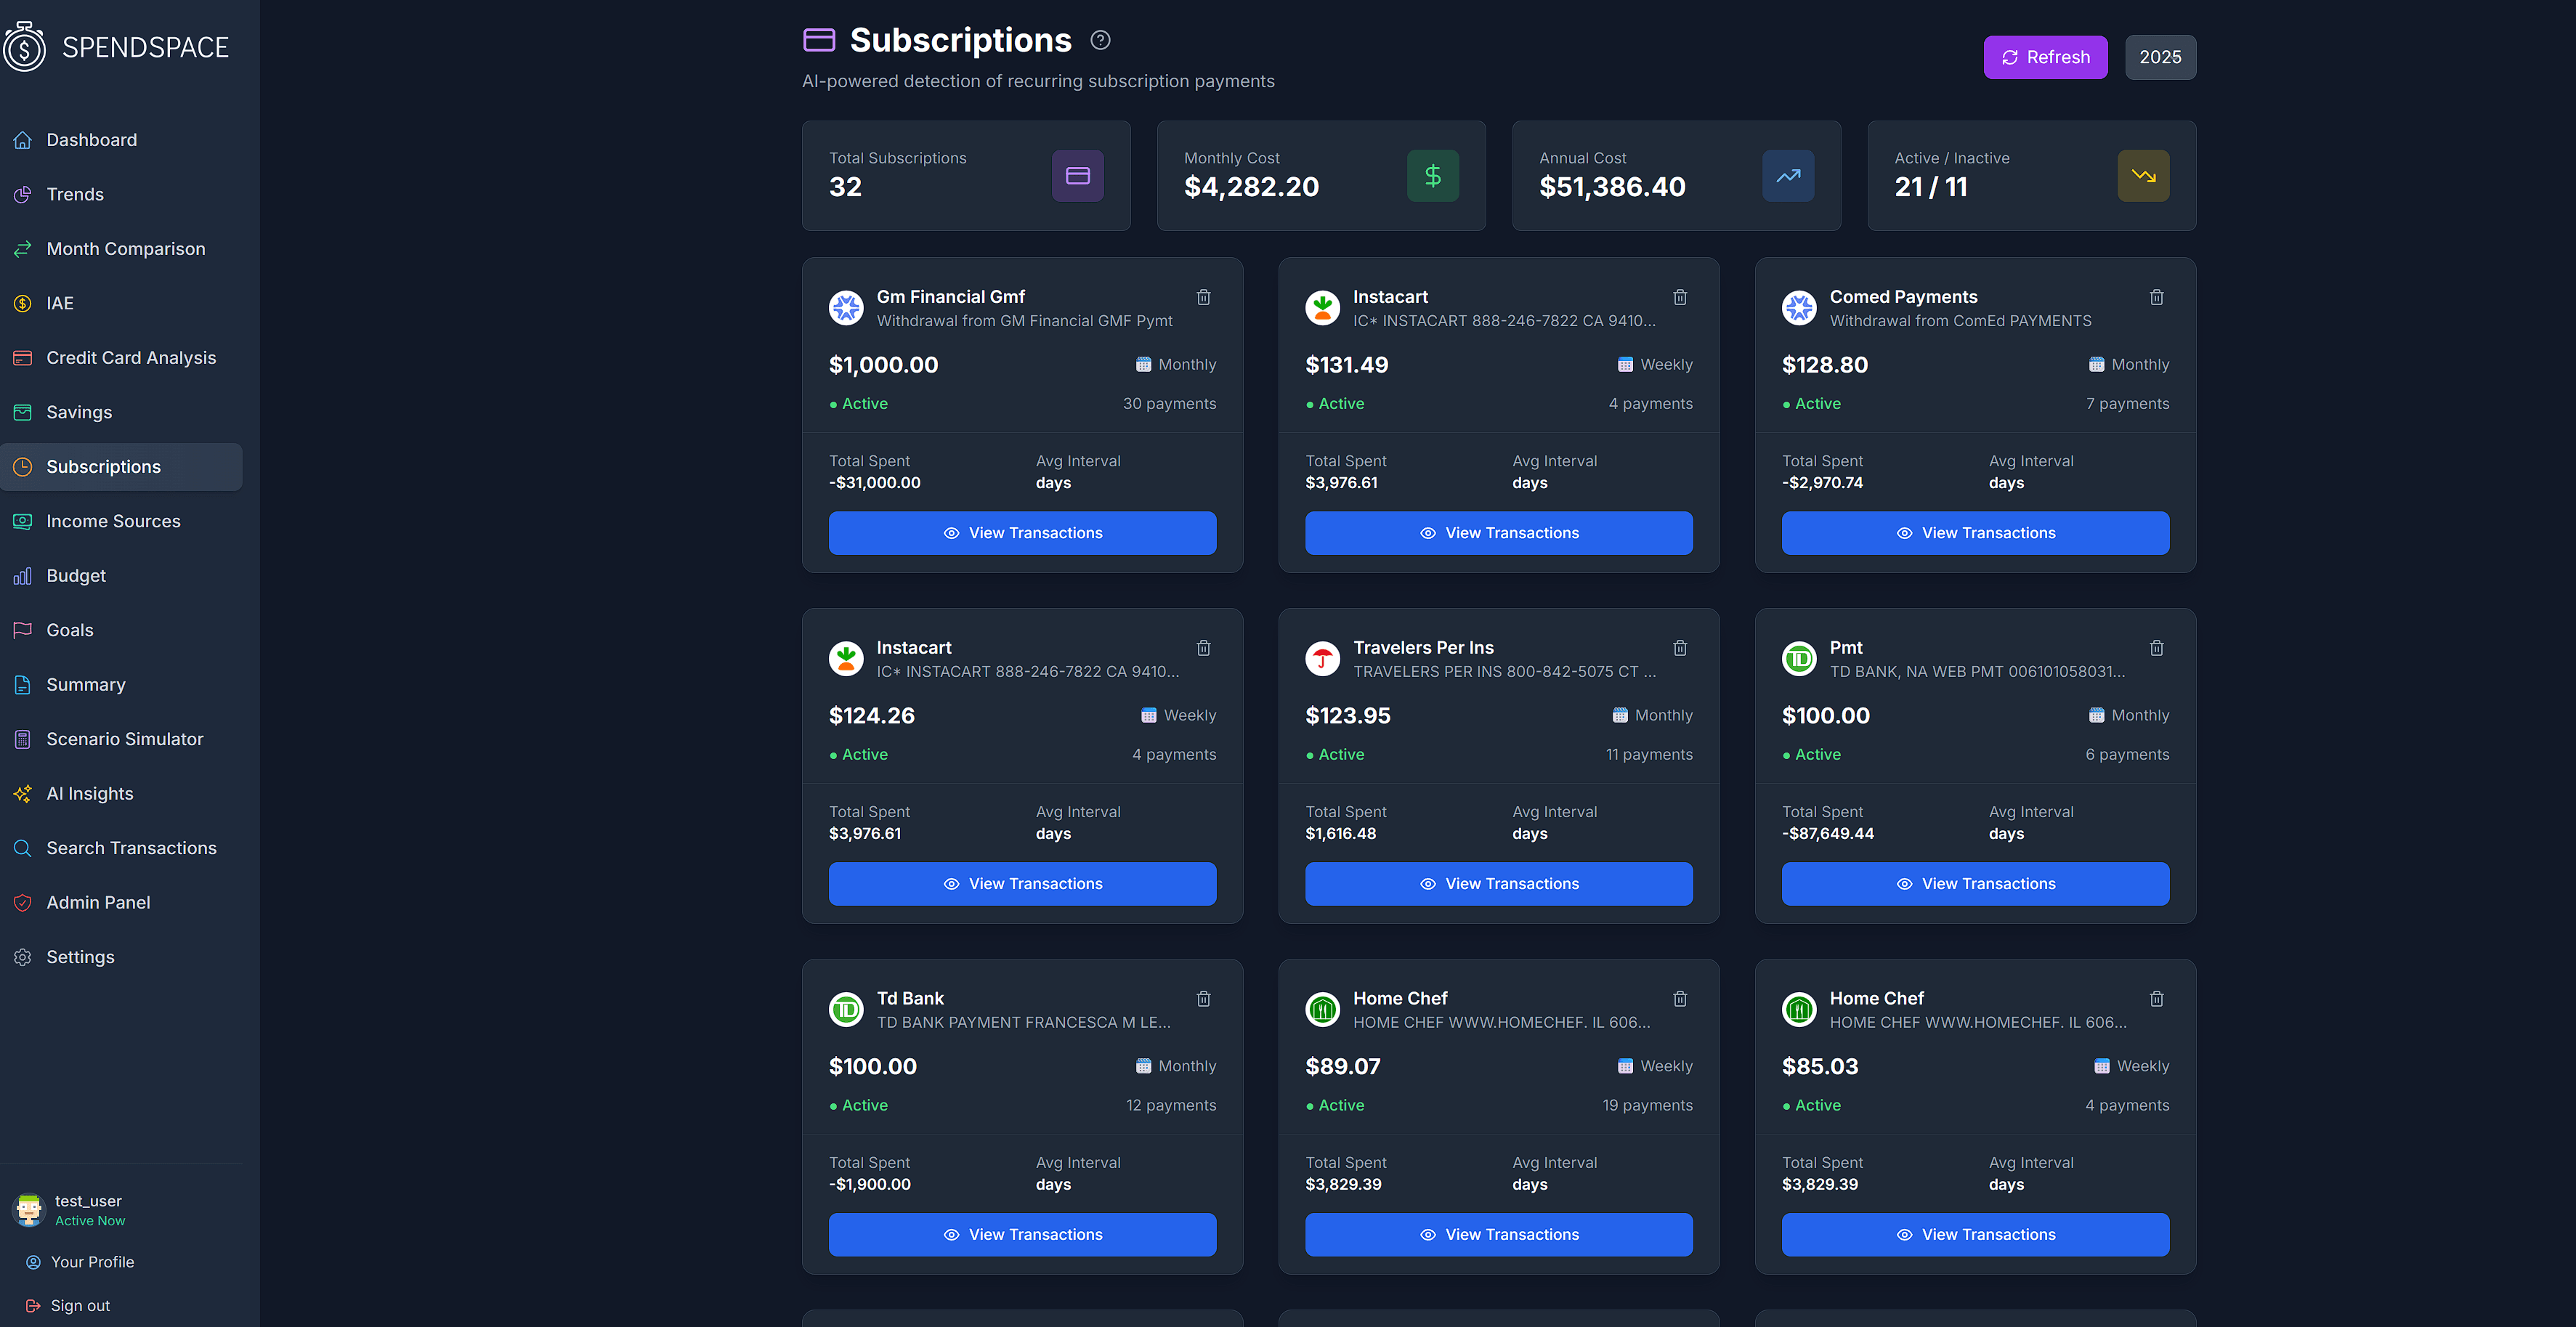The width and height of the screenshot is (2576, 1327).
Task: Delete the Td Bank subscription
Action: pos(1204,999)
